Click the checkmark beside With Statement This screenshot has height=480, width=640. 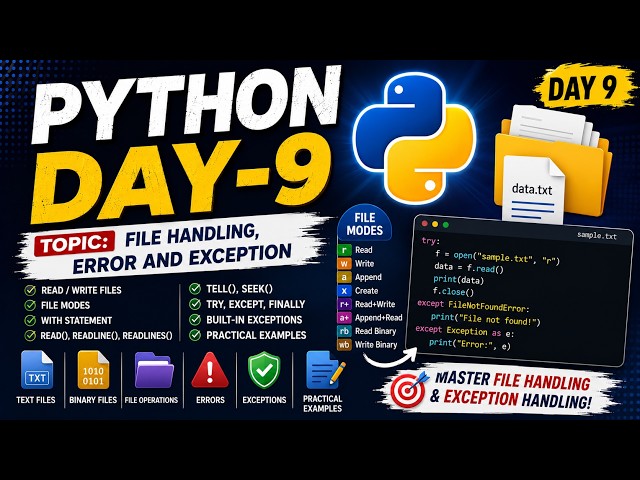[x=30, y=320]
